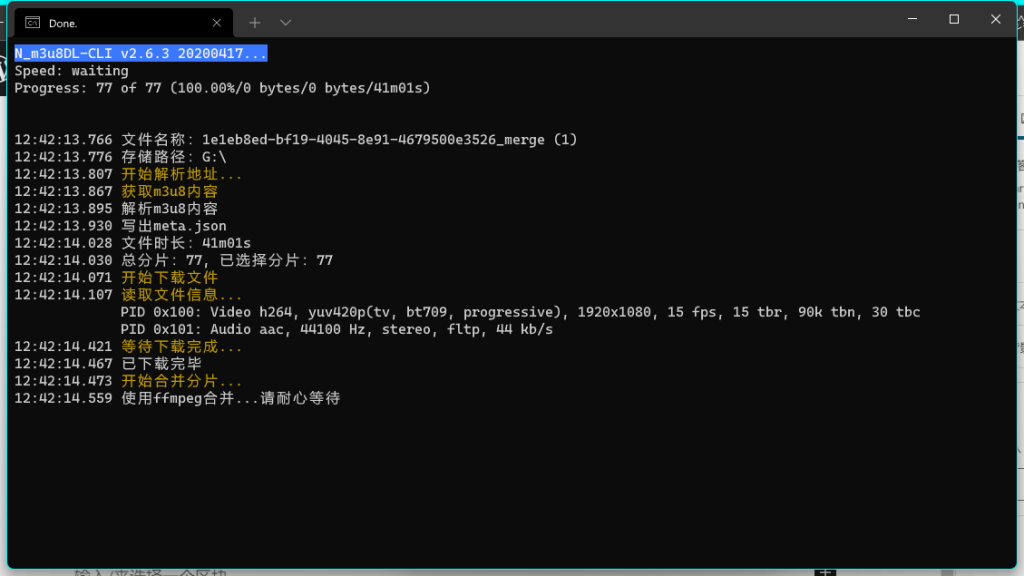
Task: Close the Done. terminal tab
Action: click(217, 22)
